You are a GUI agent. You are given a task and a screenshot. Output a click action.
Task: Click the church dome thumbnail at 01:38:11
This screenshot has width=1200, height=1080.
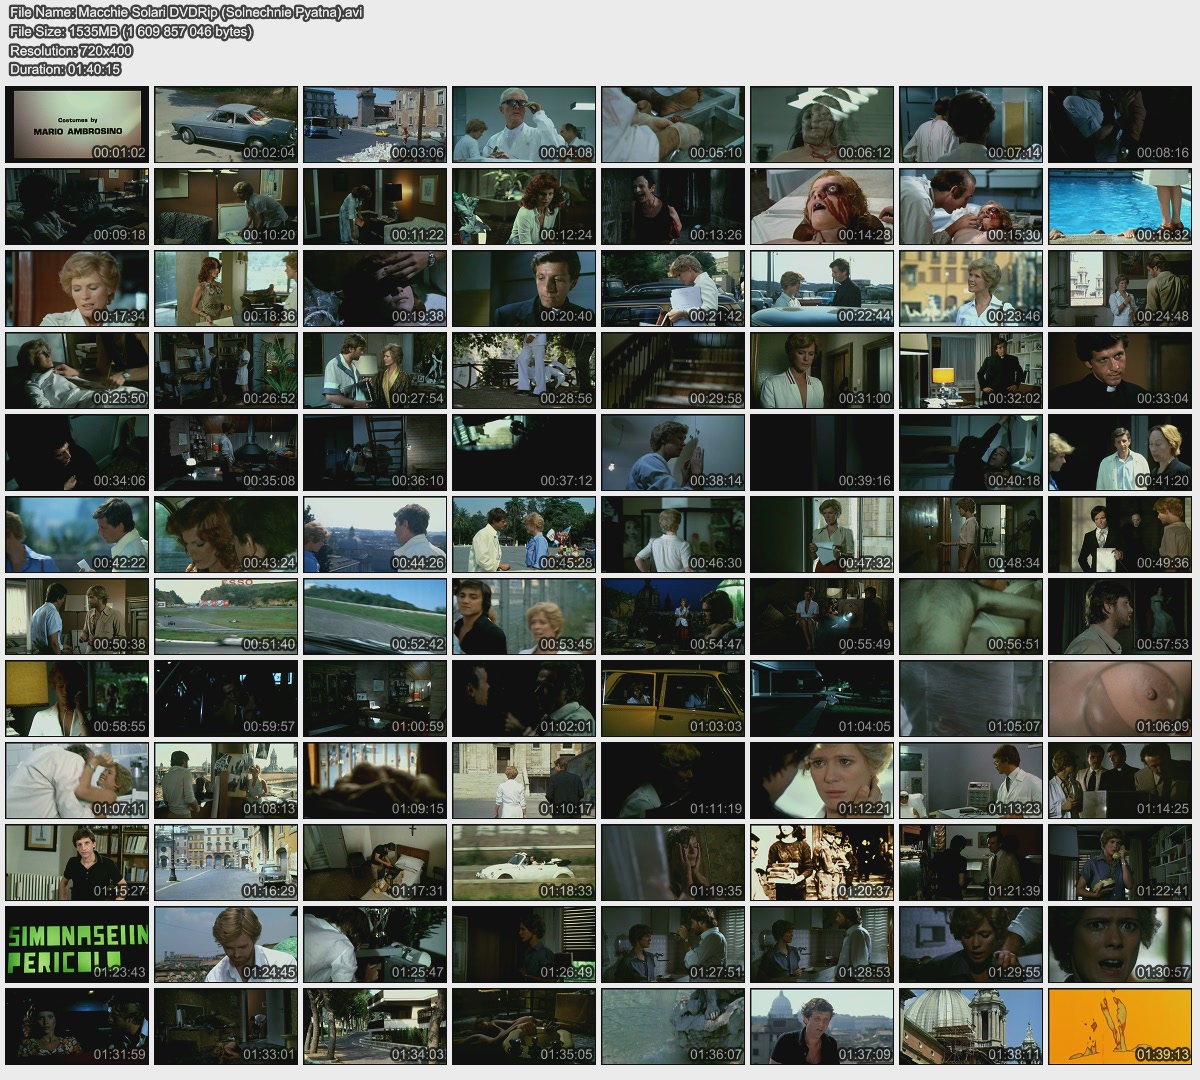coord(970,1025)
